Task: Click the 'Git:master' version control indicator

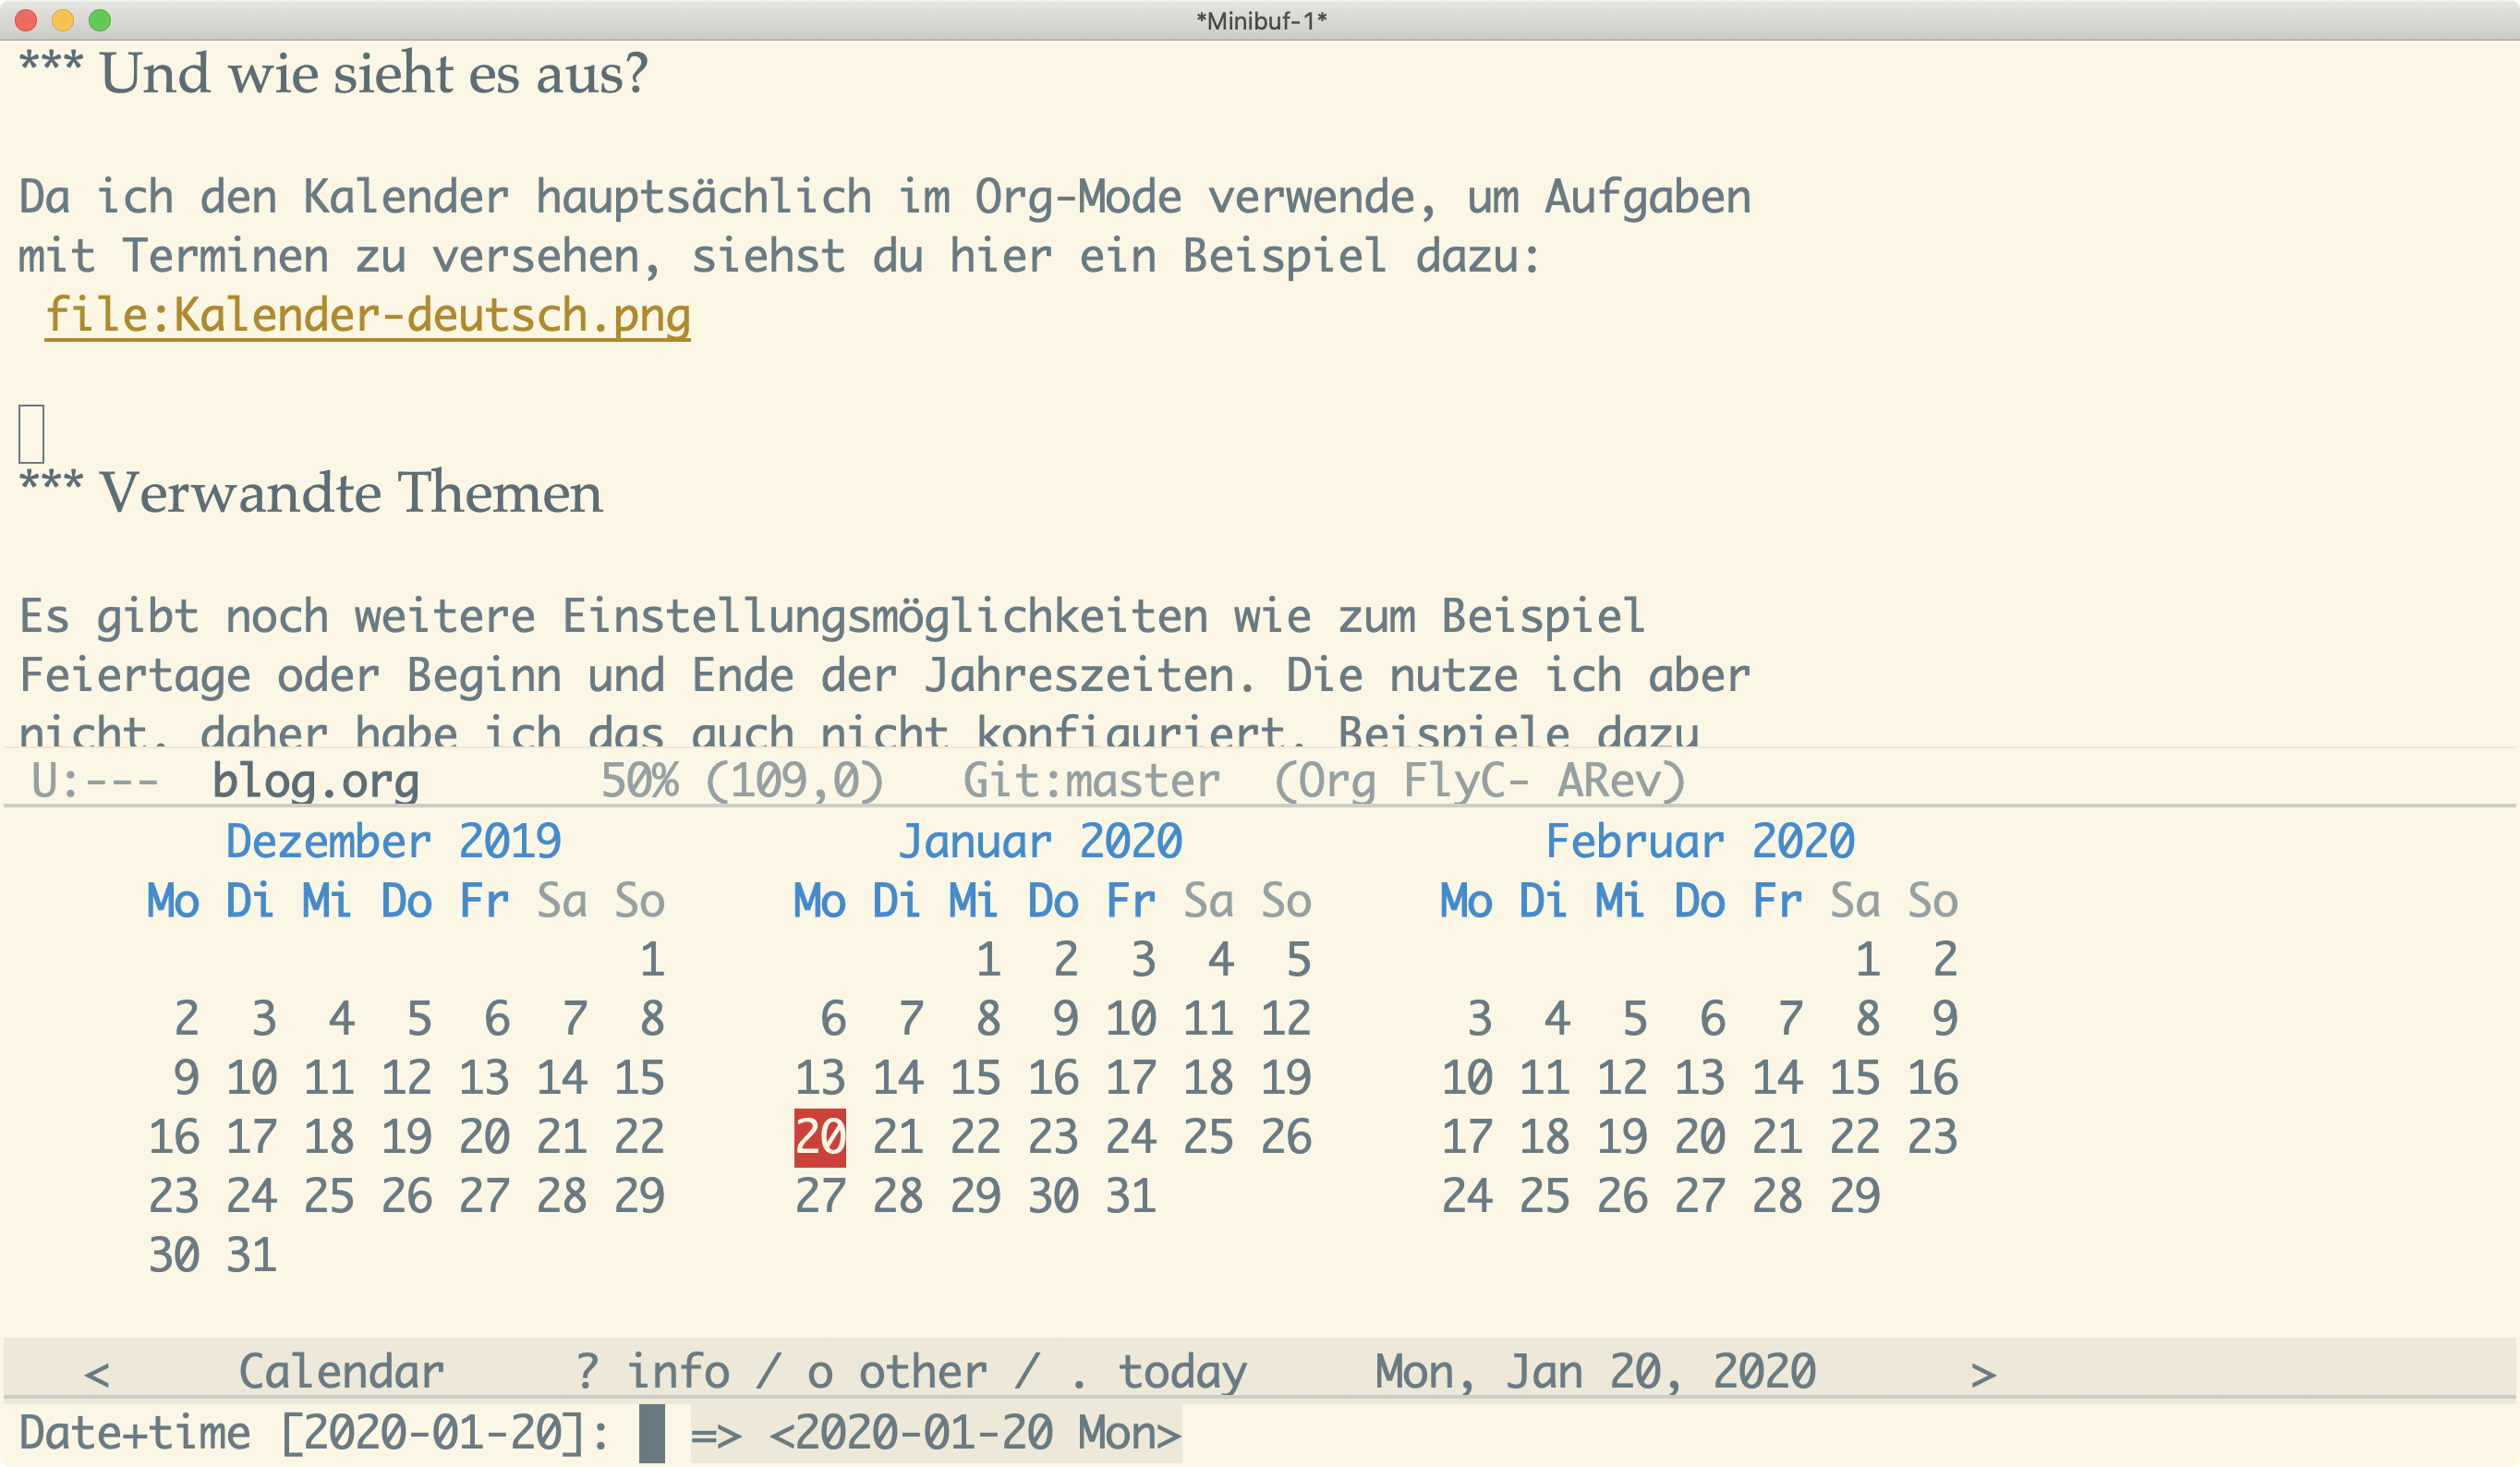Action: [1090, 781]
